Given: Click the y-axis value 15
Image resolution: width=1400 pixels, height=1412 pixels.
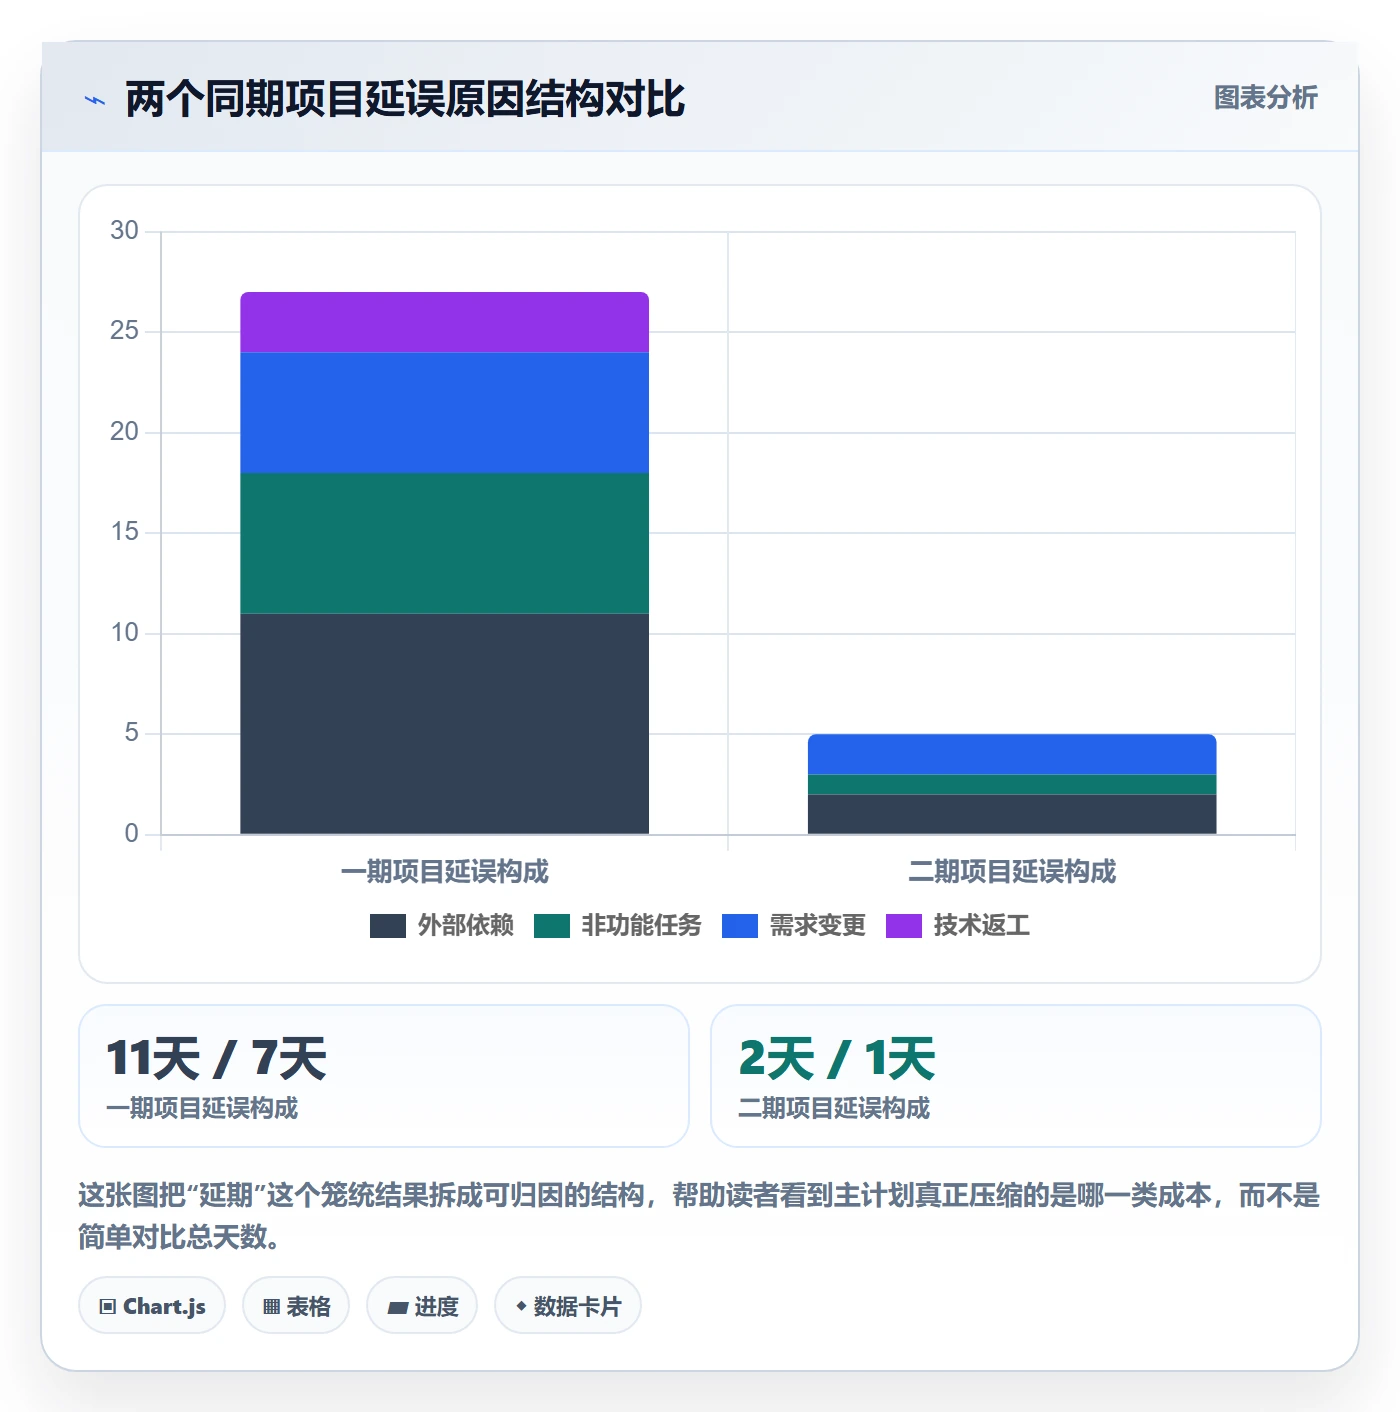Looking at the screenshot, I should coord(125,532).
